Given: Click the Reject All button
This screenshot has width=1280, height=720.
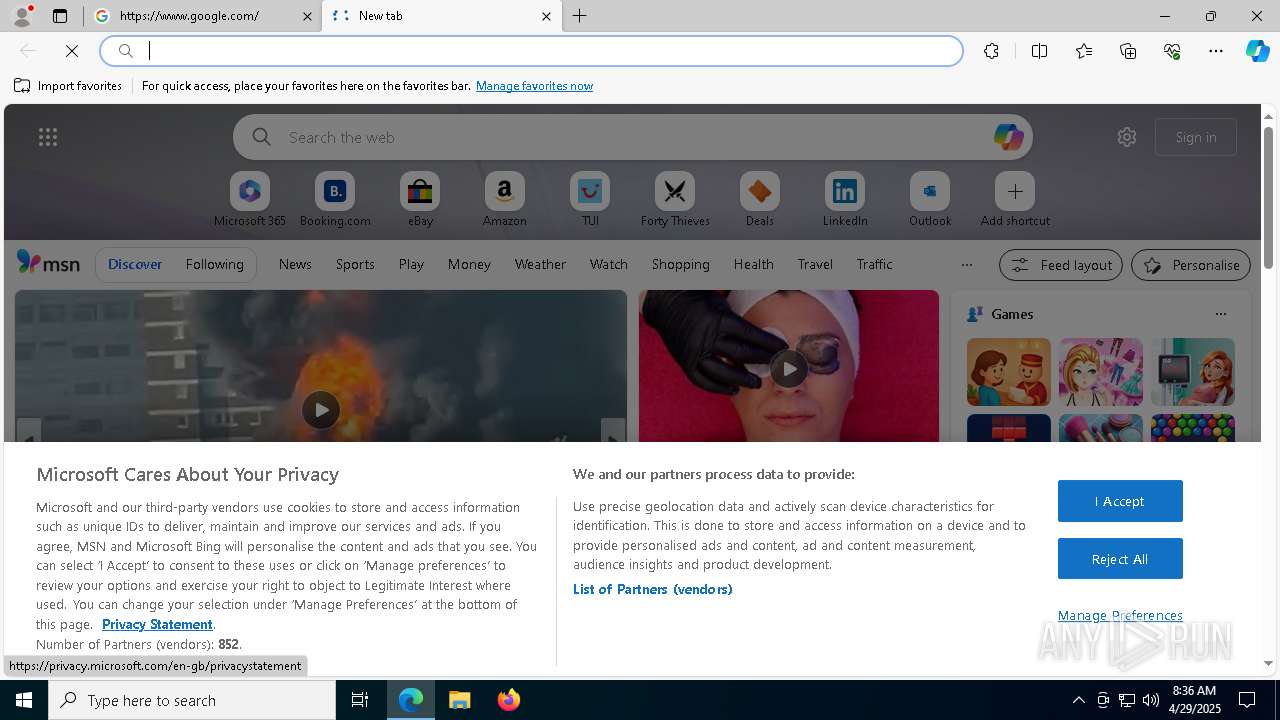Looking at the screenshot, I should coord(1120,559).
